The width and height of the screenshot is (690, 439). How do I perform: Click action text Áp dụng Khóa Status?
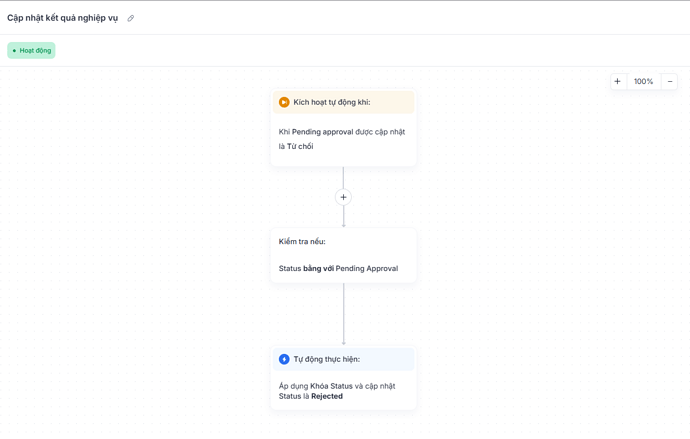coord(316,386)
